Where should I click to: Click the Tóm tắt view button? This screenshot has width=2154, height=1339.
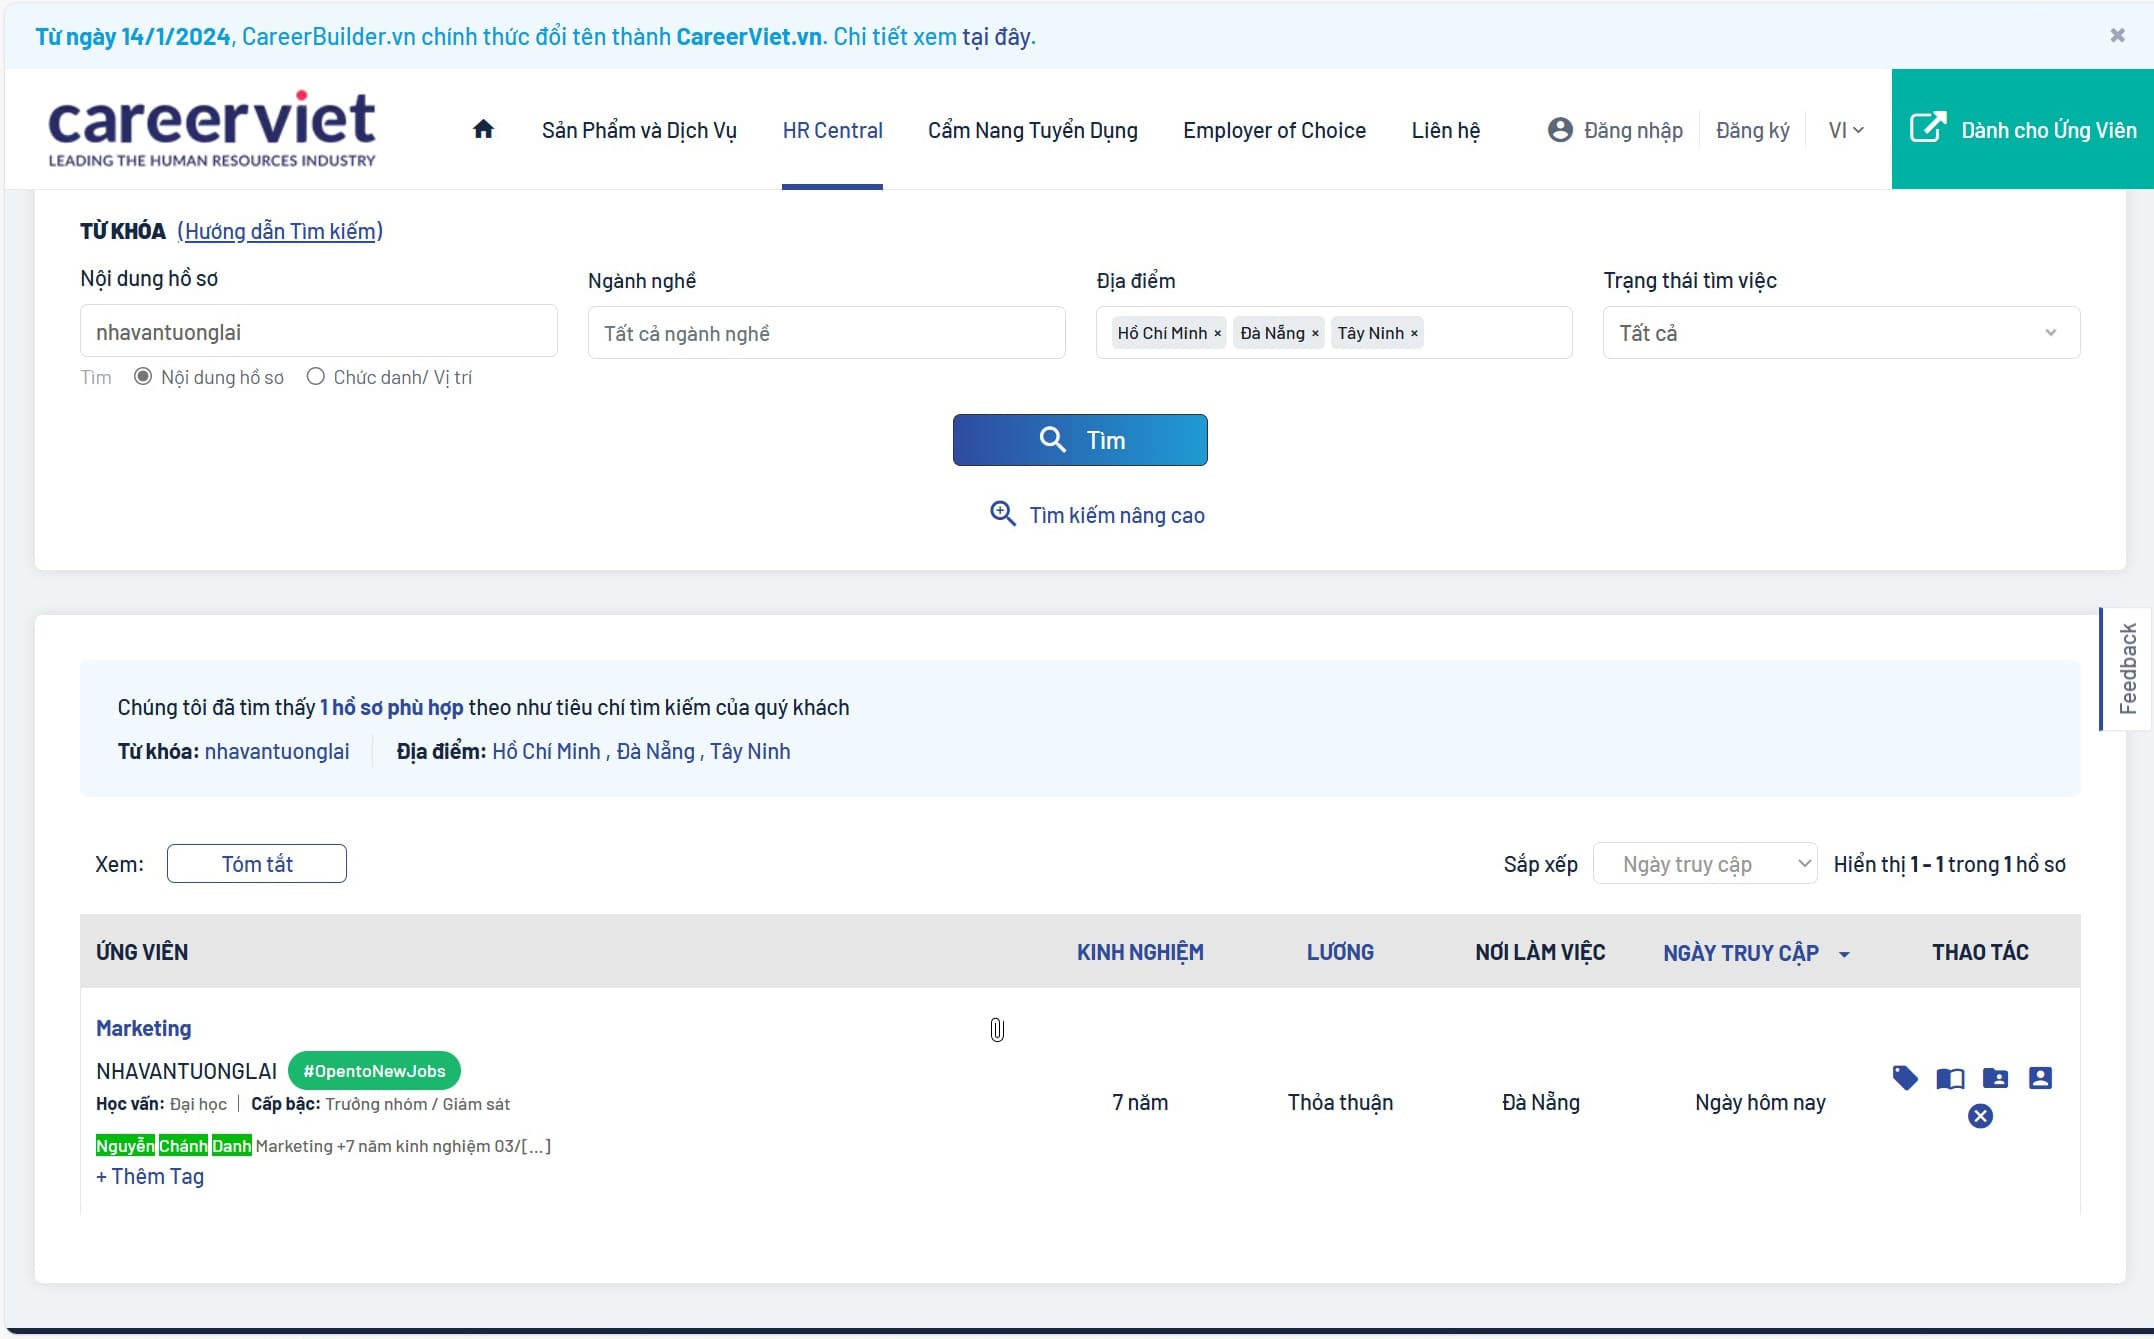pos(257,864)
